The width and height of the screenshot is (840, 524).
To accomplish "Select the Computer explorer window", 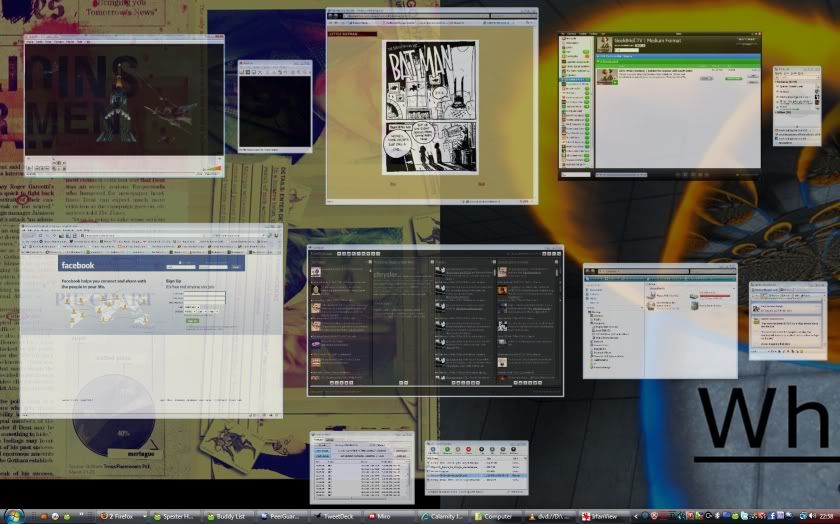I will (x=660, y=321).
